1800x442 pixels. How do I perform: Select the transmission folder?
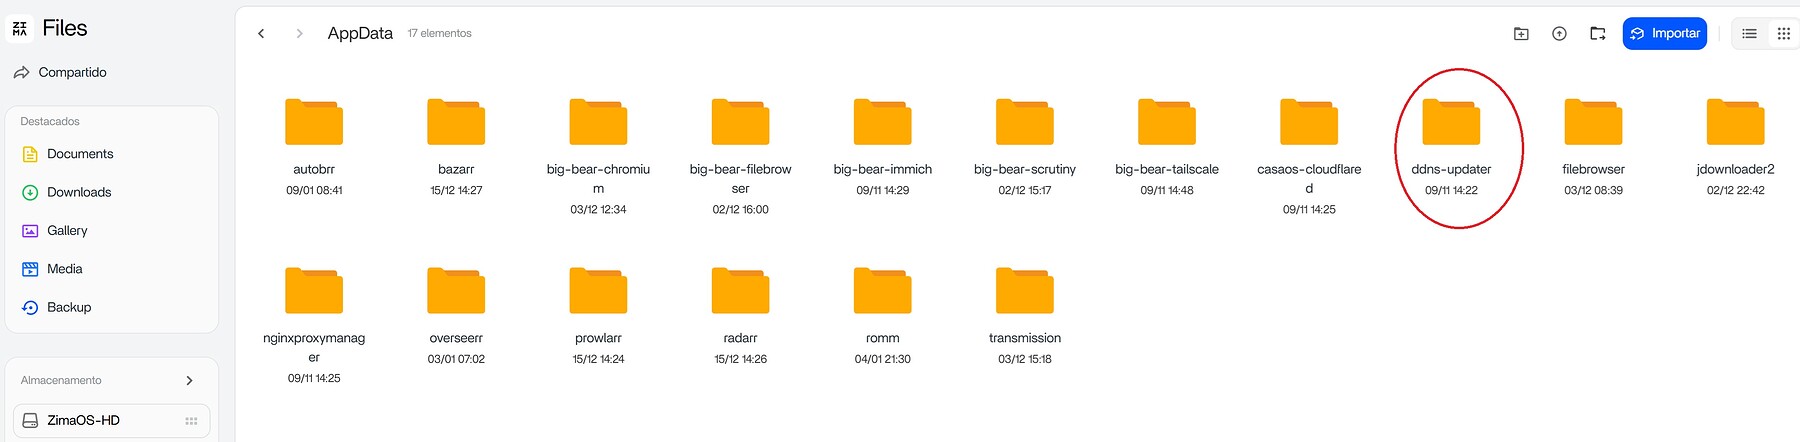tap(1025, 314)
